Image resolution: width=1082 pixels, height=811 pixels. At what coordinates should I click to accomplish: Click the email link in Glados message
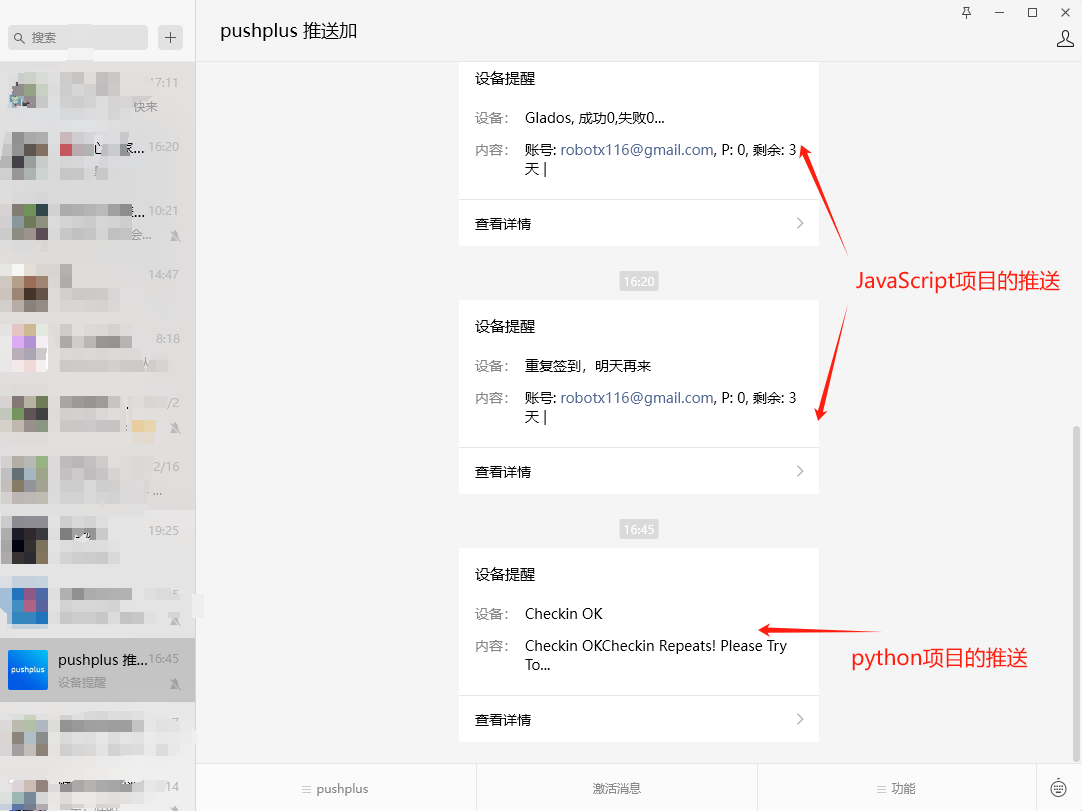pyautogui.click(x=636, y=150)
